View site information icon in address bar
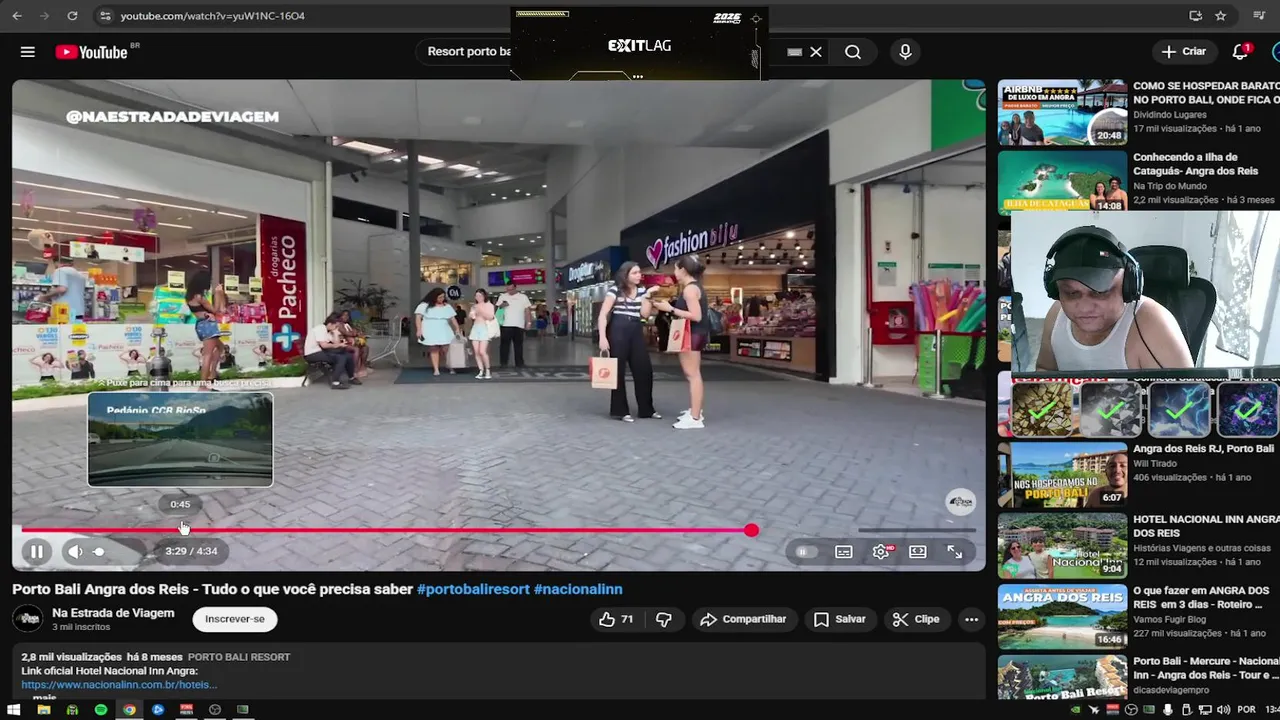Screen dimensions: 1280x720 point(105,16)
